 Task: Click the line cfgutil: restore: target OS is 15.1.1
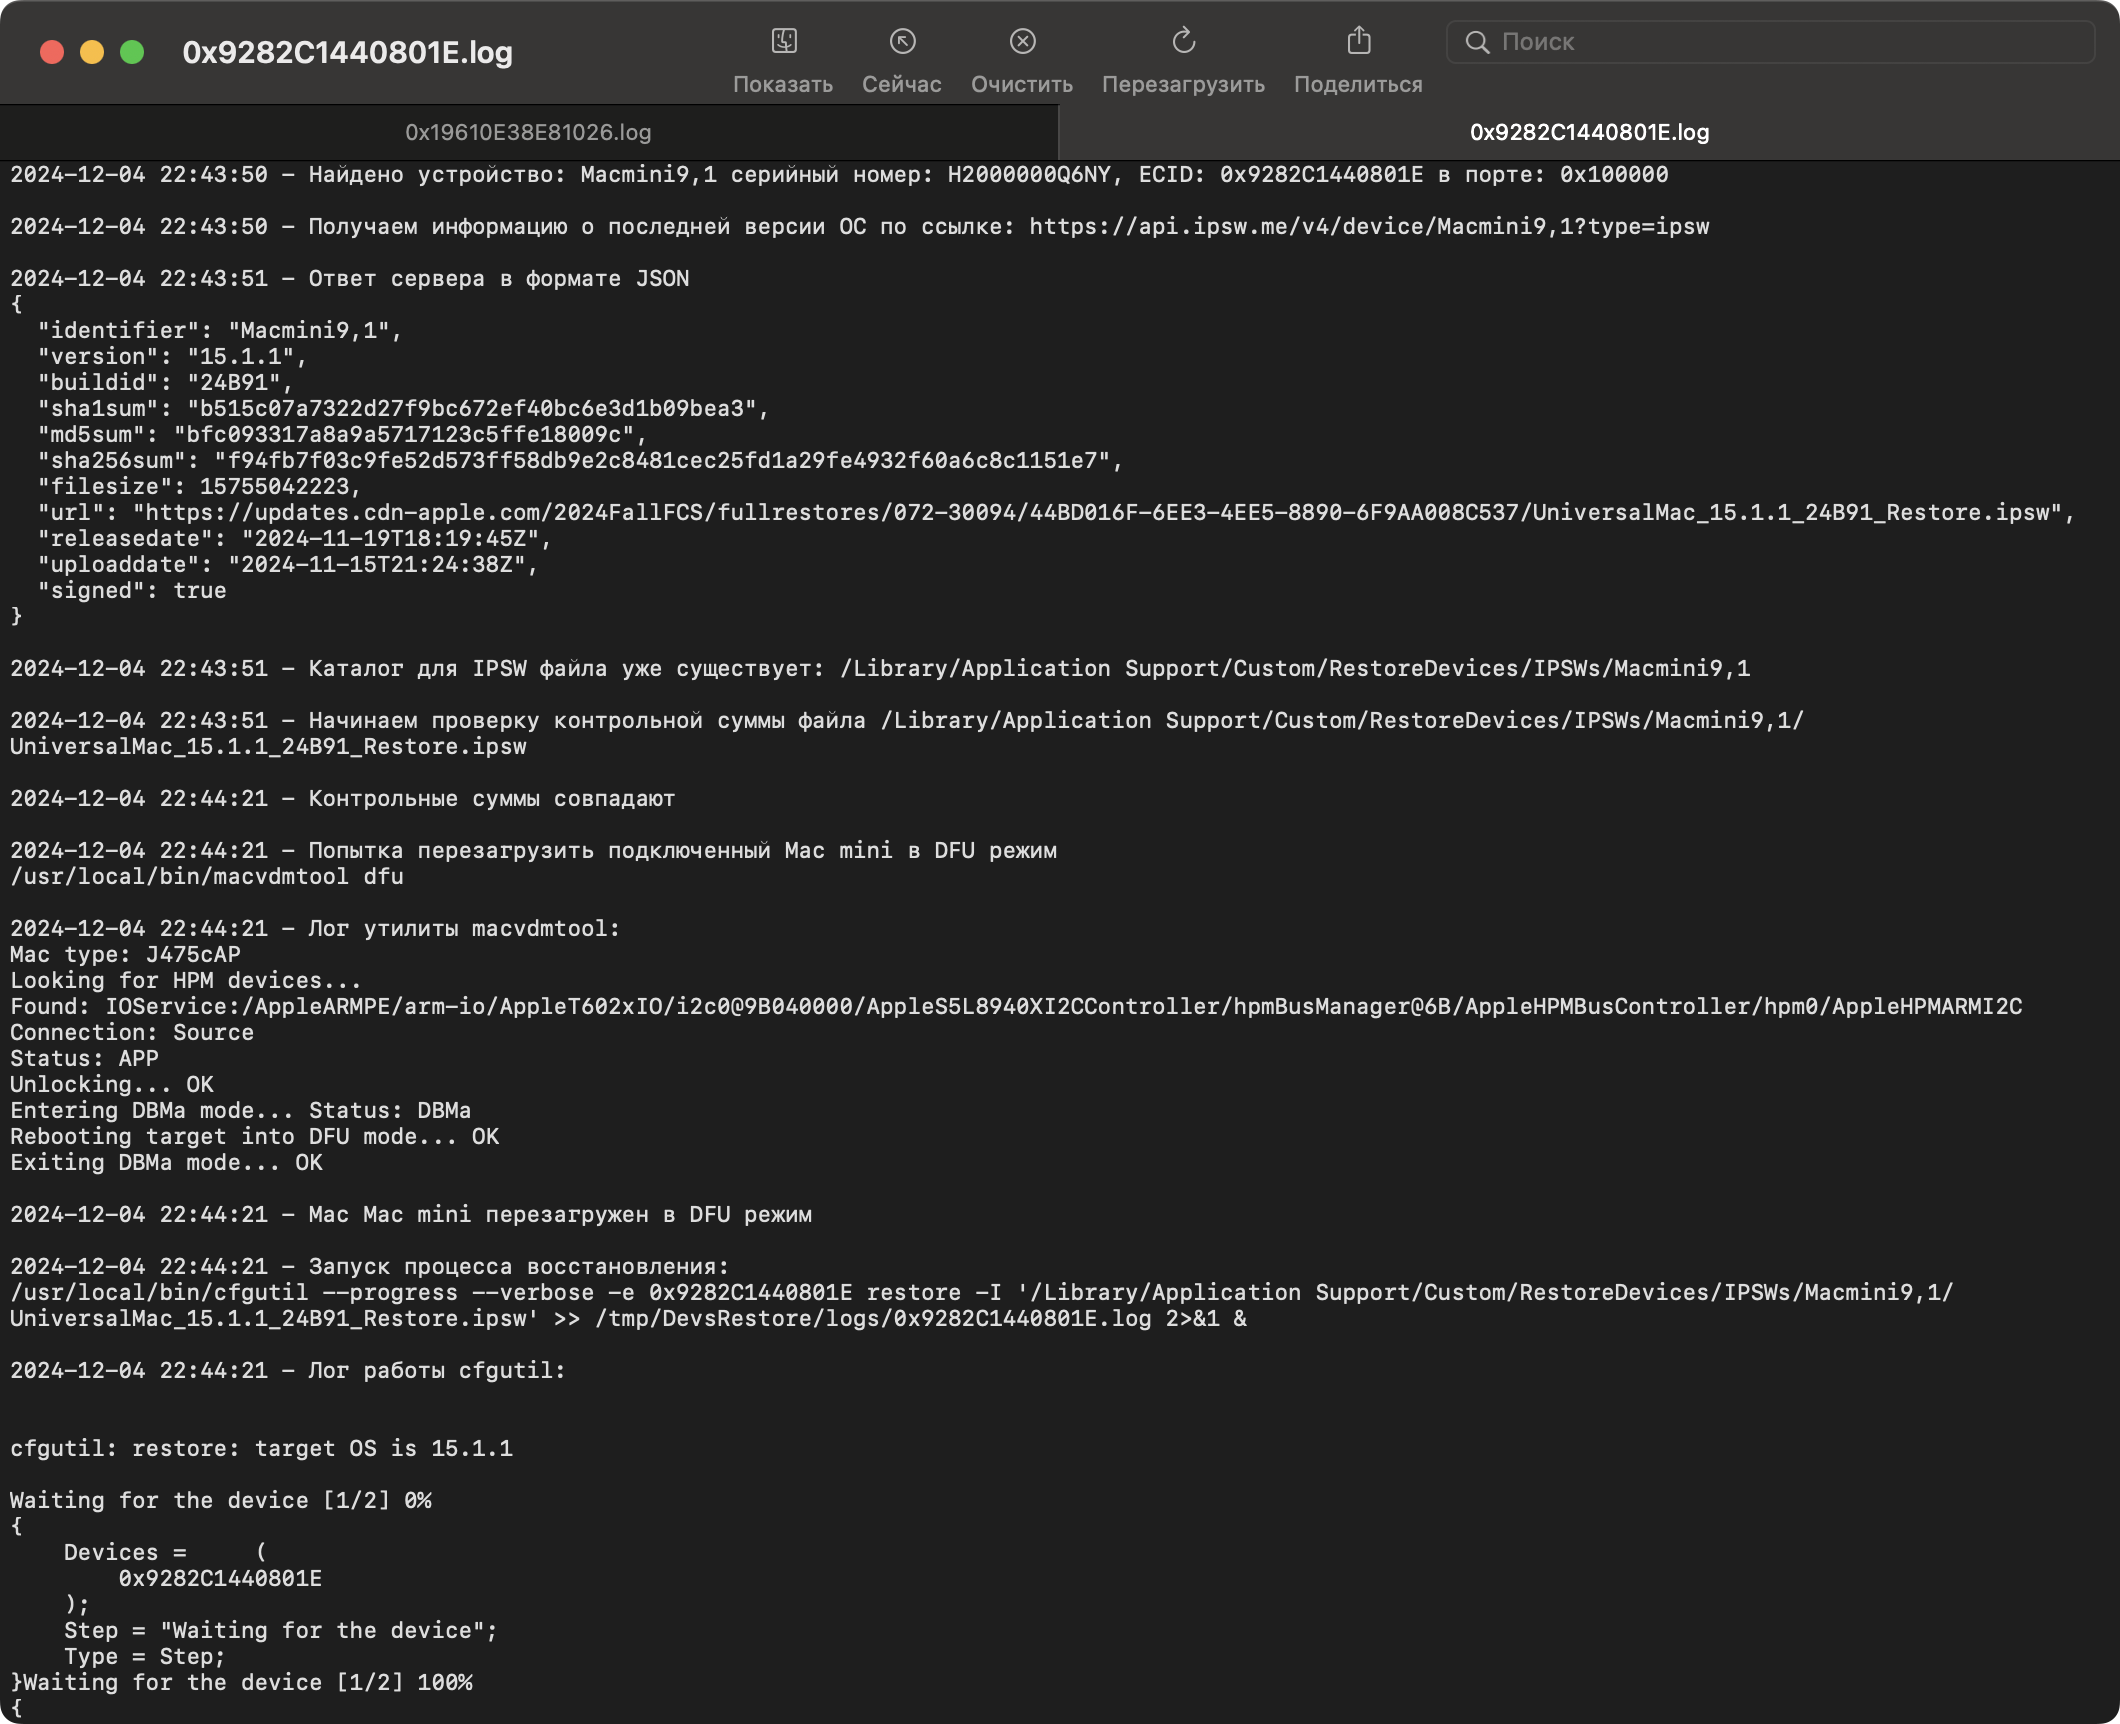click(261, 1449)
